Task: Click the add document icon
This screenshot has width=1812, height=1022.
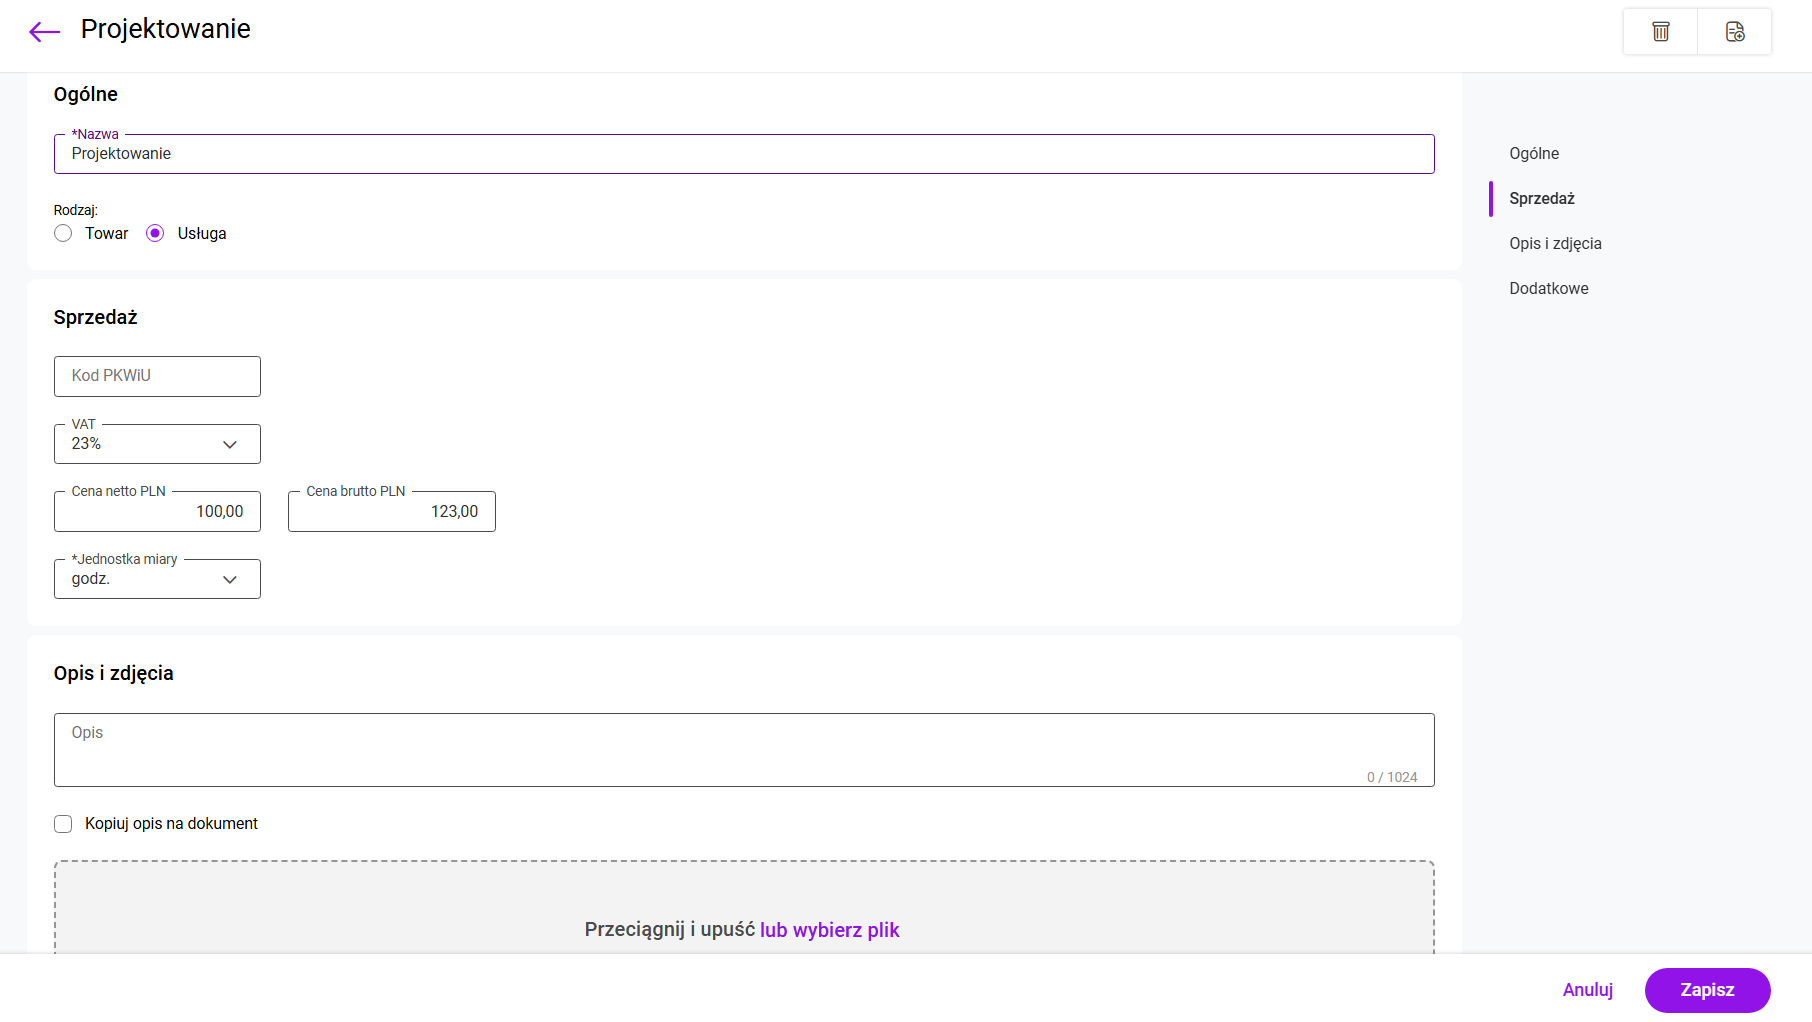Action: [x=1735, y=32]
